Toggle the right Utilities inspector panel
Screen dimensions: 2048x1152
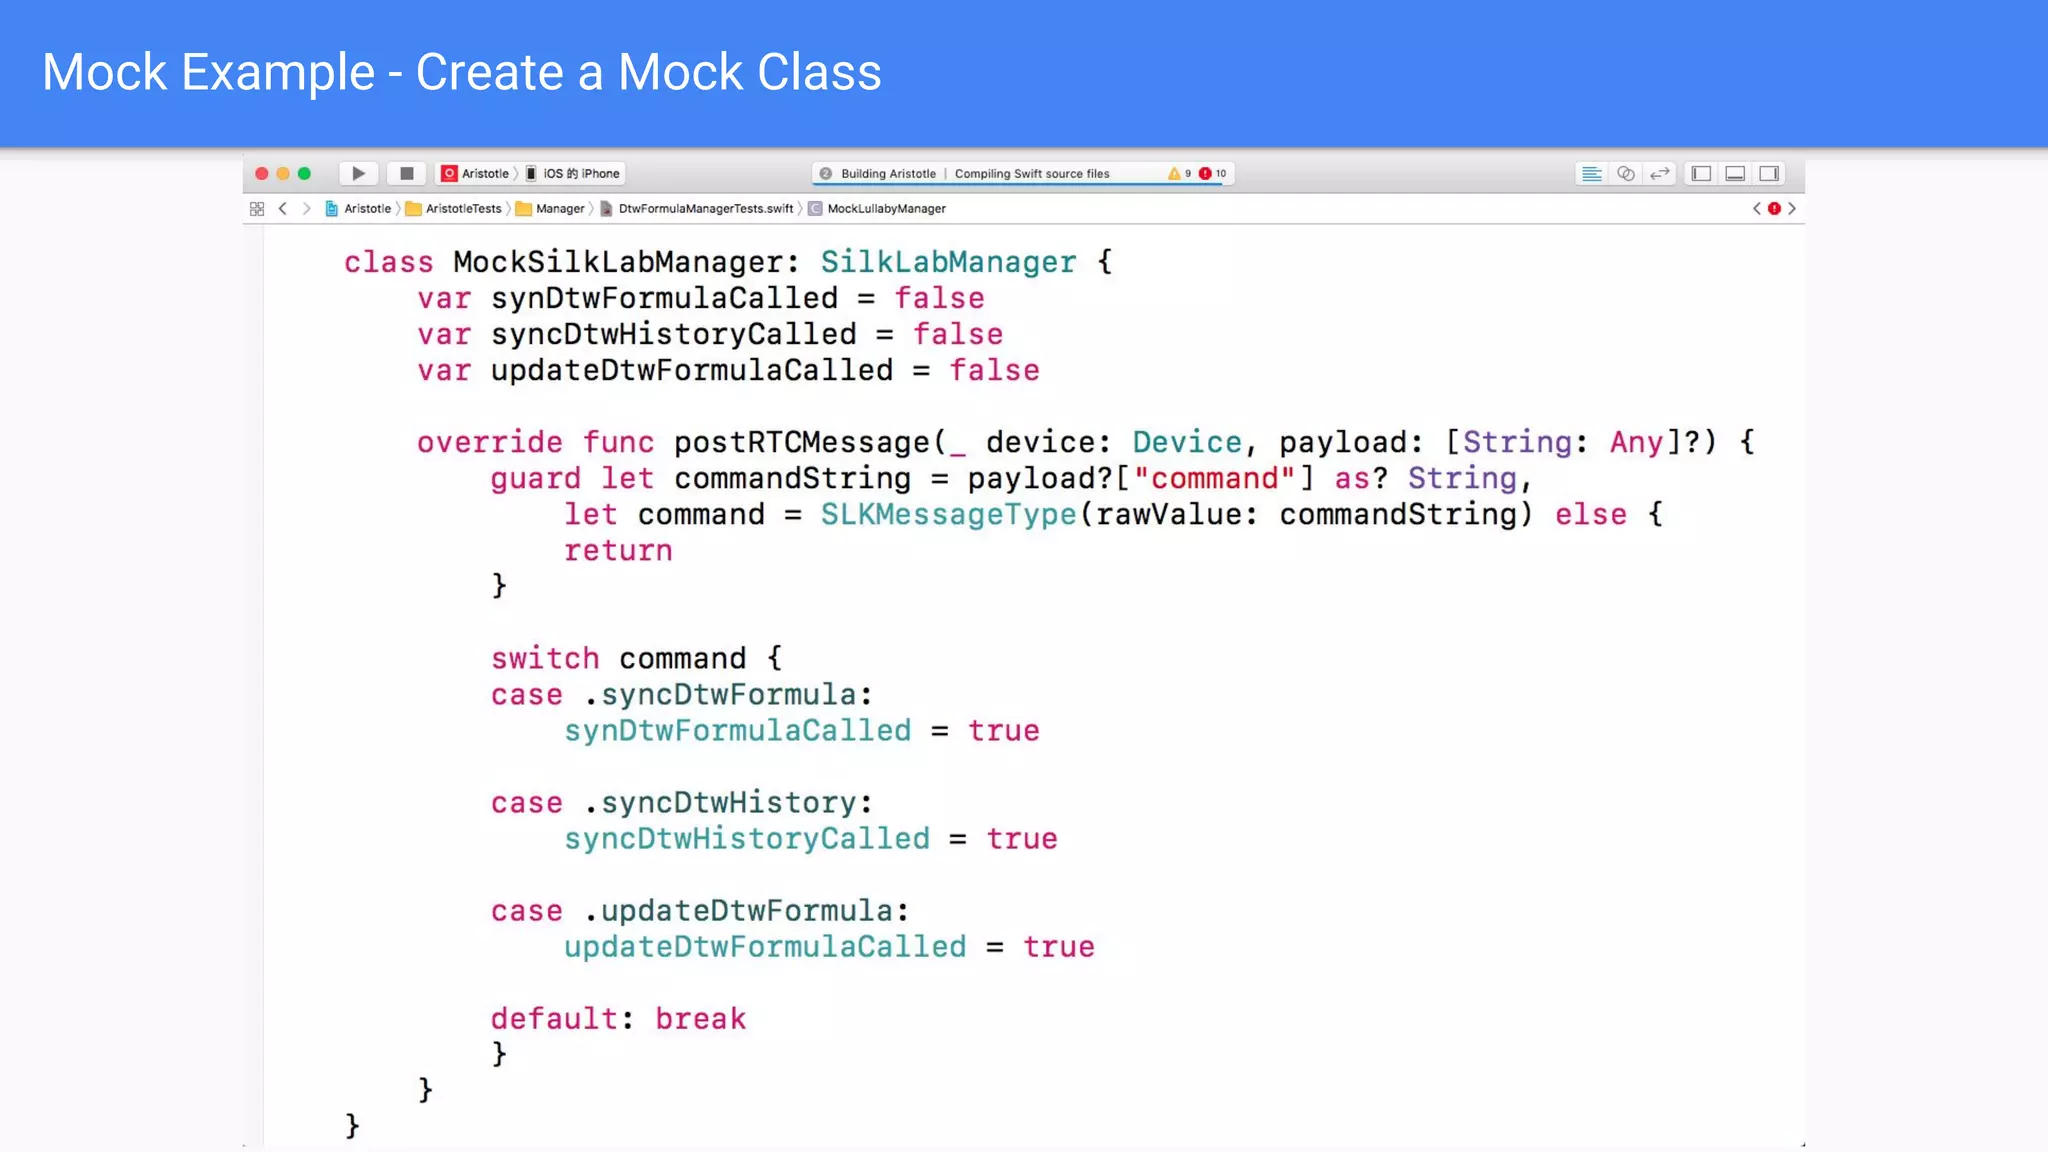tap(1769, 174)
